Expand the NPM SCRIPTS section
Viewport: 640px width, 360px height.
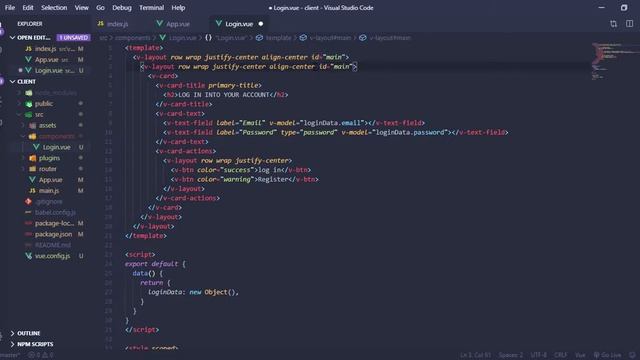pyautogui.click(x=12, y=344)
